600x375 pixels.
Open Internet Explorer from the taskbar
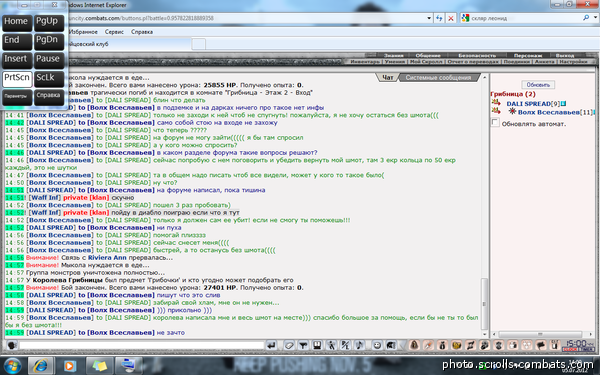point(41,365)
